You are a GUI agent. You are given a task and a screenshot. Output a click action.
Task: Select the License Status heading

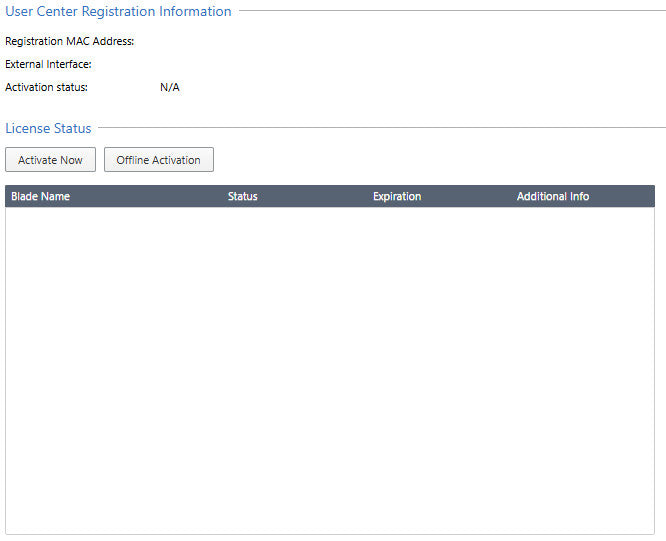click(48, 128)
